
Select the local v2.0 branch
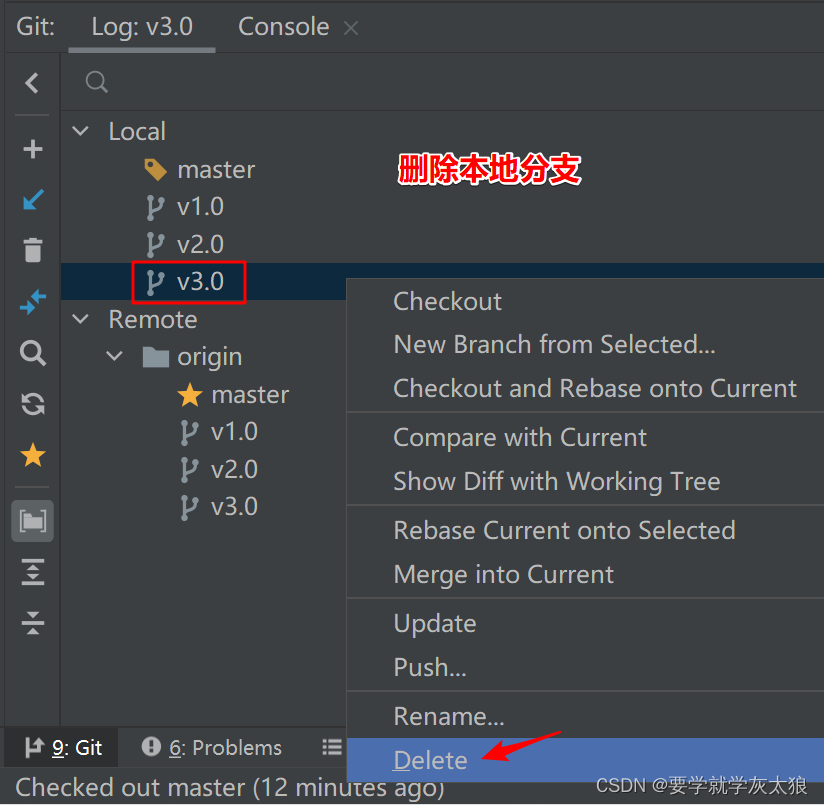(200, 244)
